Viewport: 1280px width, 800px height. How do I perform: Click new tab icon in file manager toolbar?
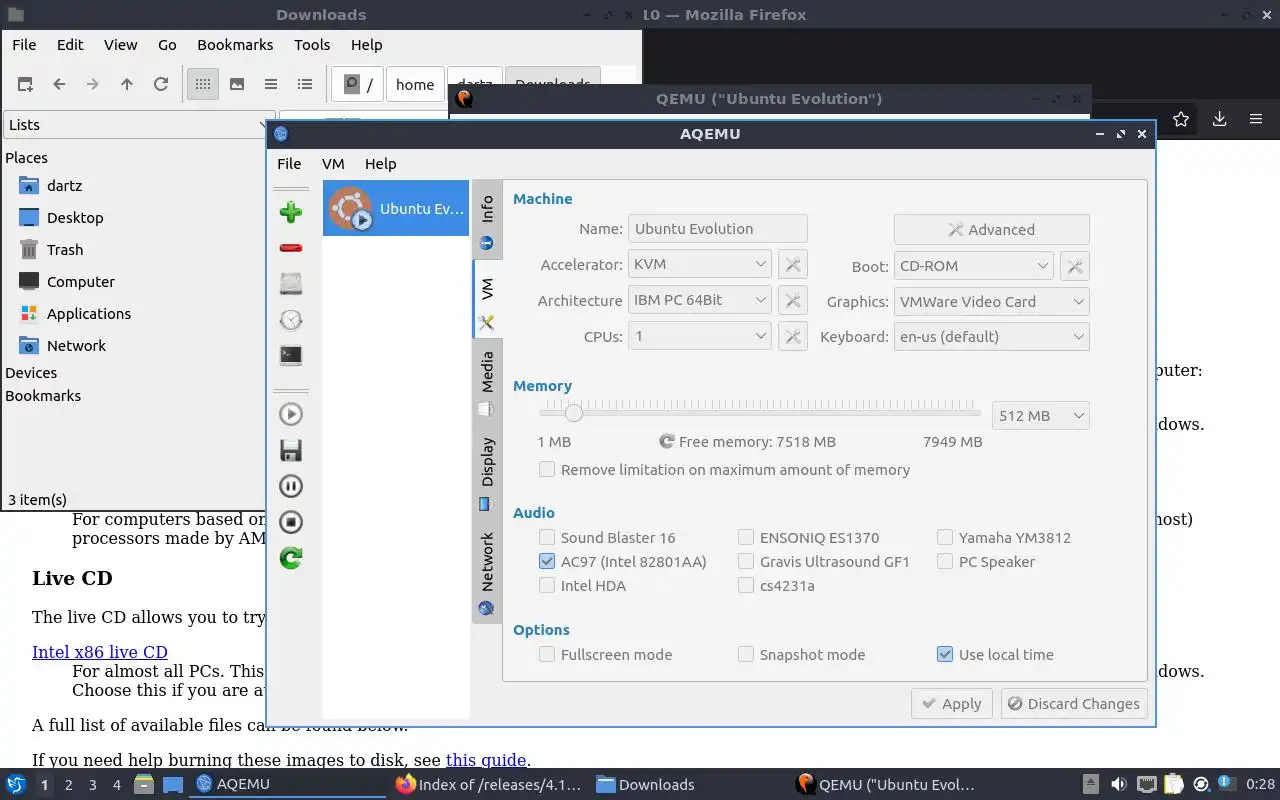[25, 84]
